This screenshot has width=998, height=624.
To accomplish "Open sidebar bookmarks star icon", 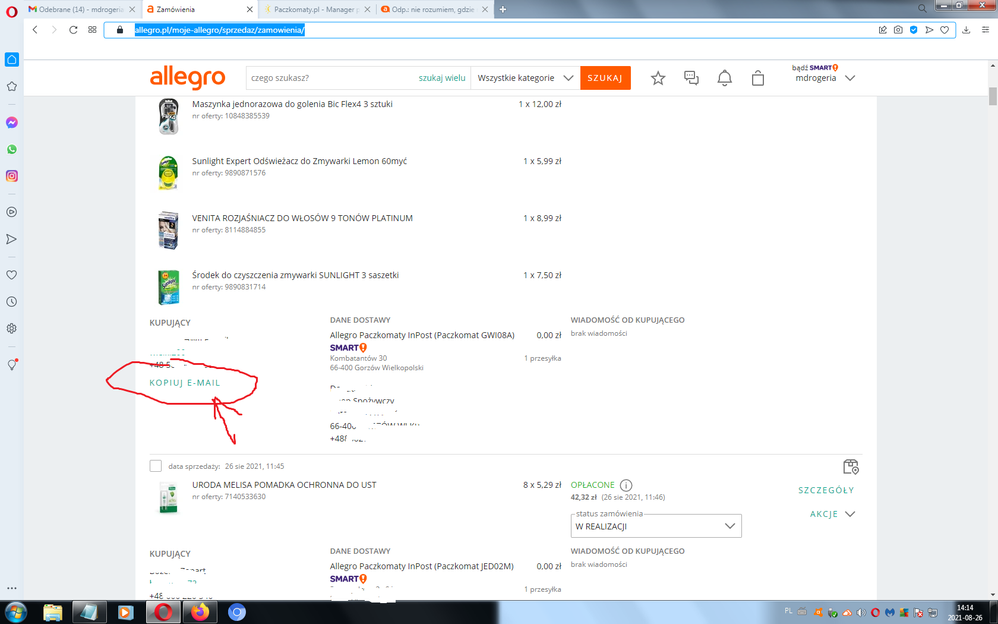I will (x=11, y=86).
